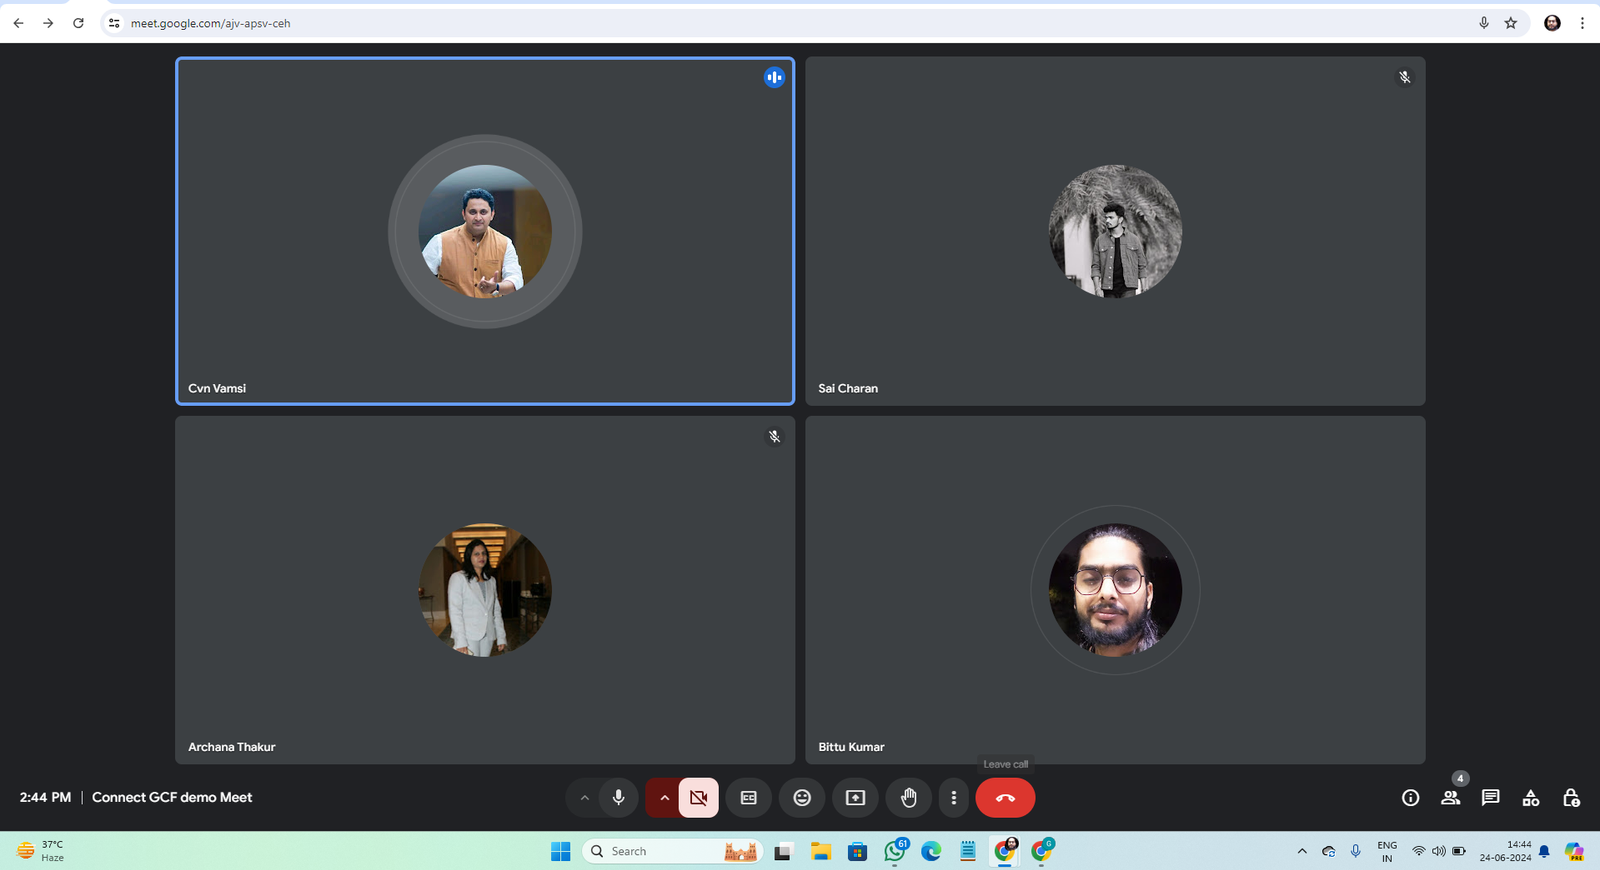Open chat with everyone
This screenshot has width=1600, height=870.
tap(1490, 798)
